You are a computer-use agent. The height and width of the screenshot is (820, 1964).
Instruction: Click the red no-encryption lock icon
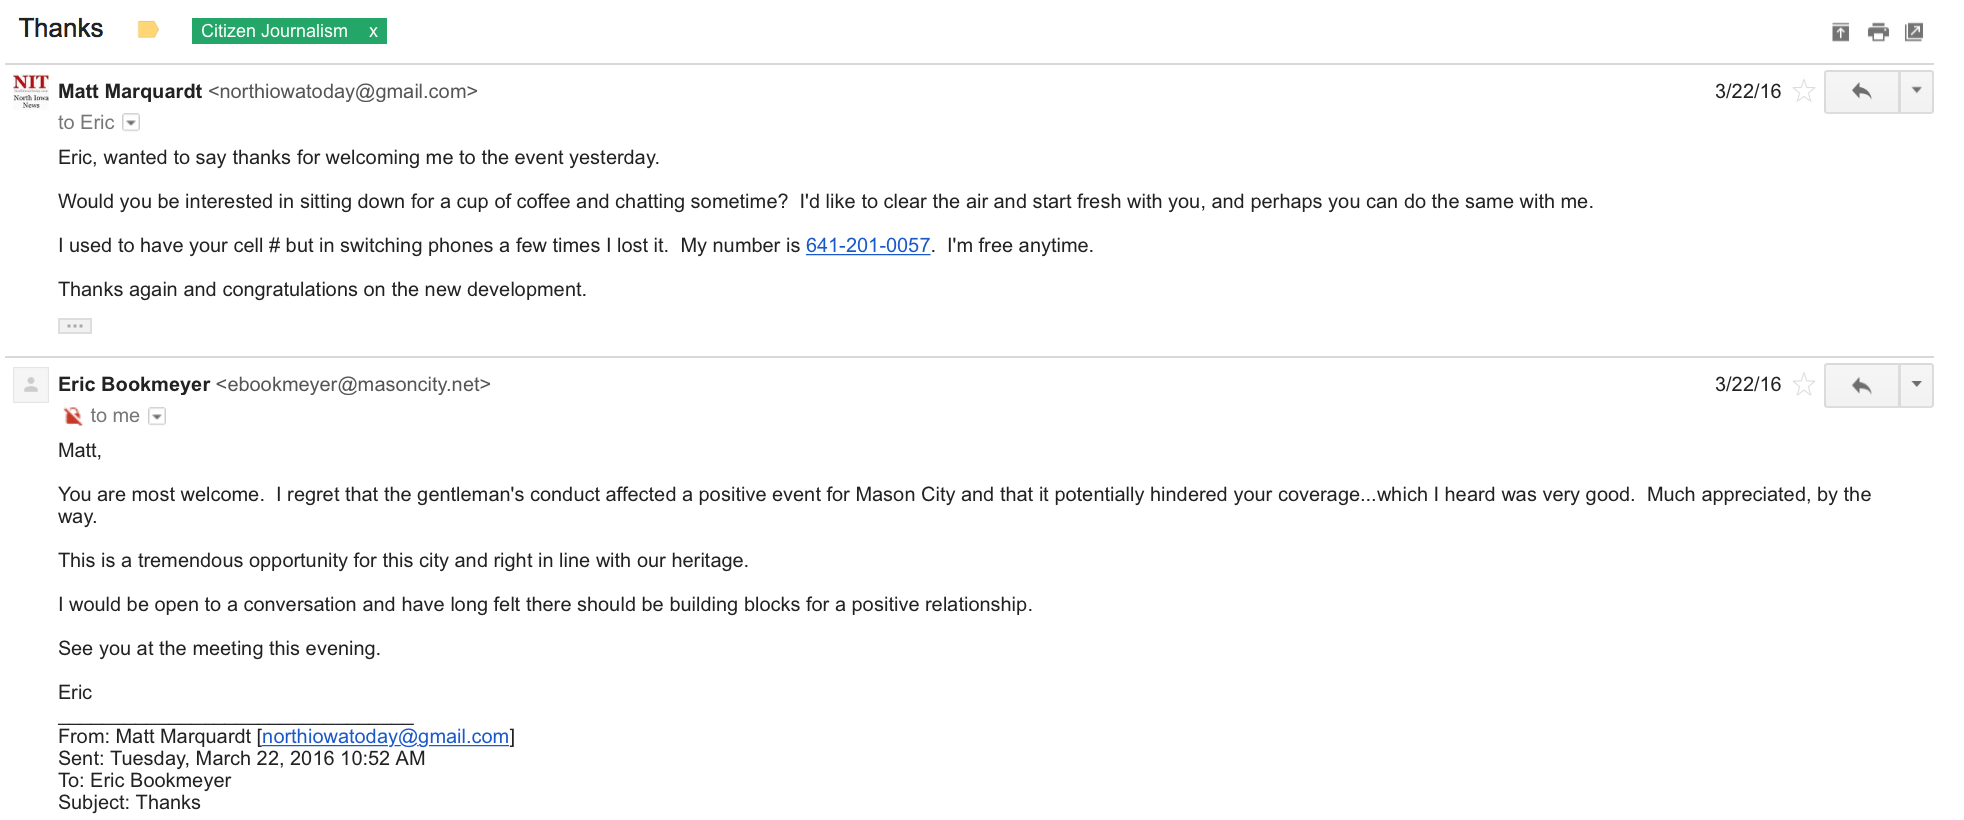pyautogui.click(x=73, y=416)
